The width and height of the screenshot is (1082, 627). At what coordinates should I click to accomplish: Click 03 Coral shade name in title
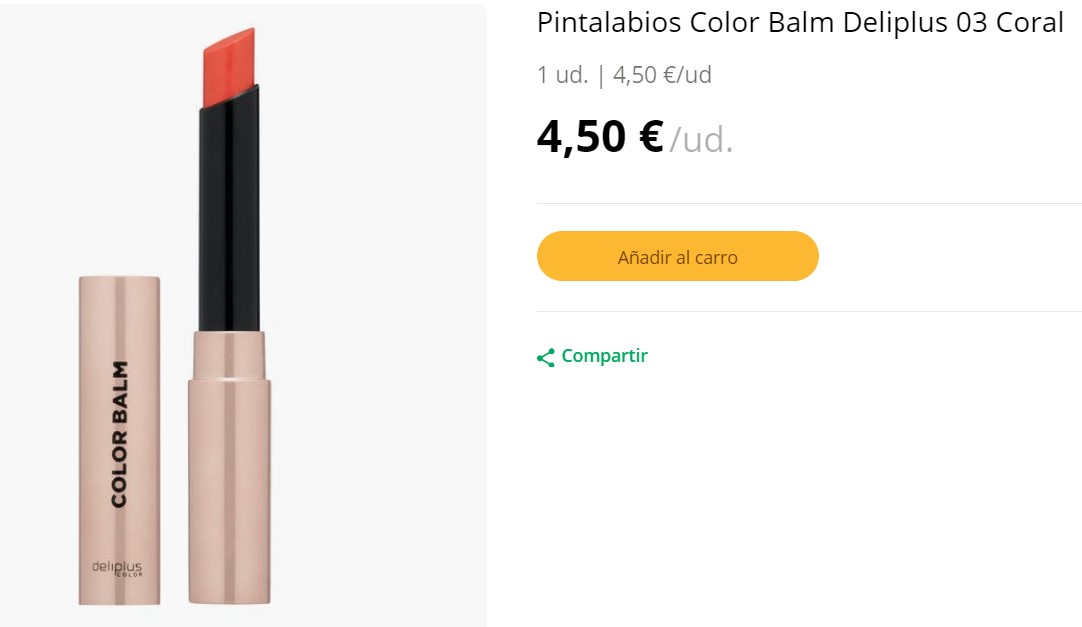(x=1010, y=23)
